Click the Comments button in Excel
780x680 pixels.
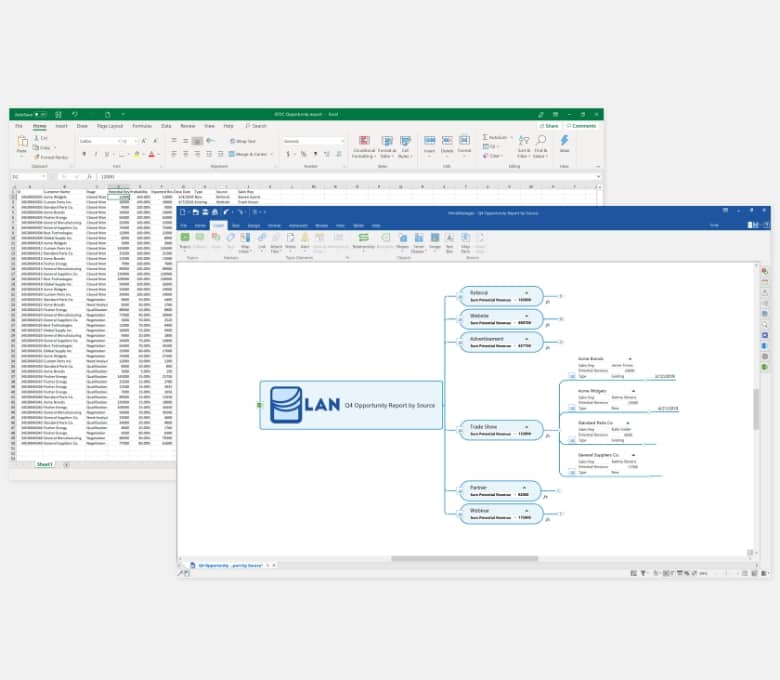point(581,126)
